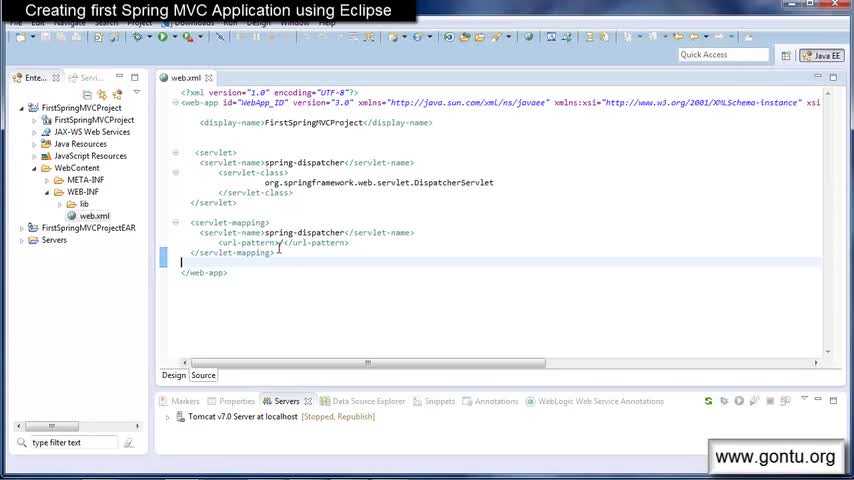
Task: Close the web.xml editor tab
Action: click(x=209, y=78)
